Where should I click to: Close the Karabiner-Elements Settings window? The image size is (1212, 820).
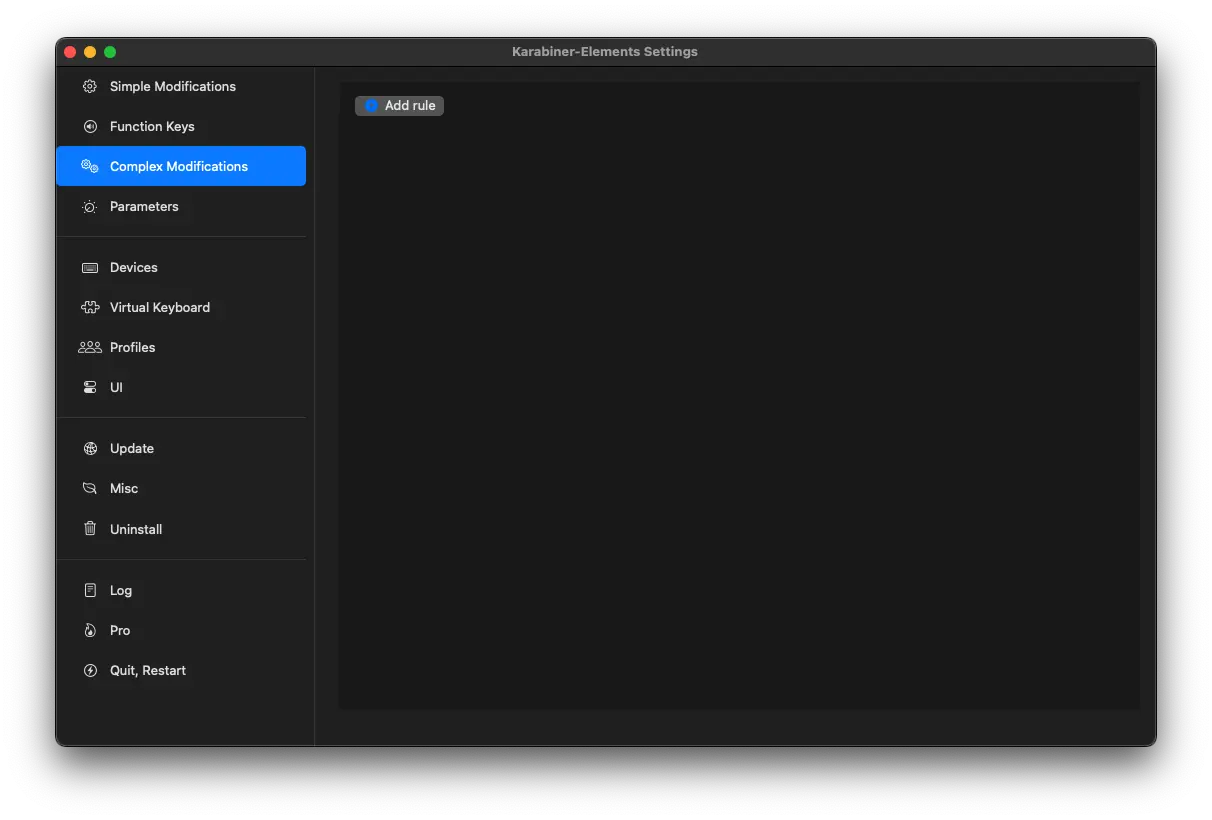(70, 52)
